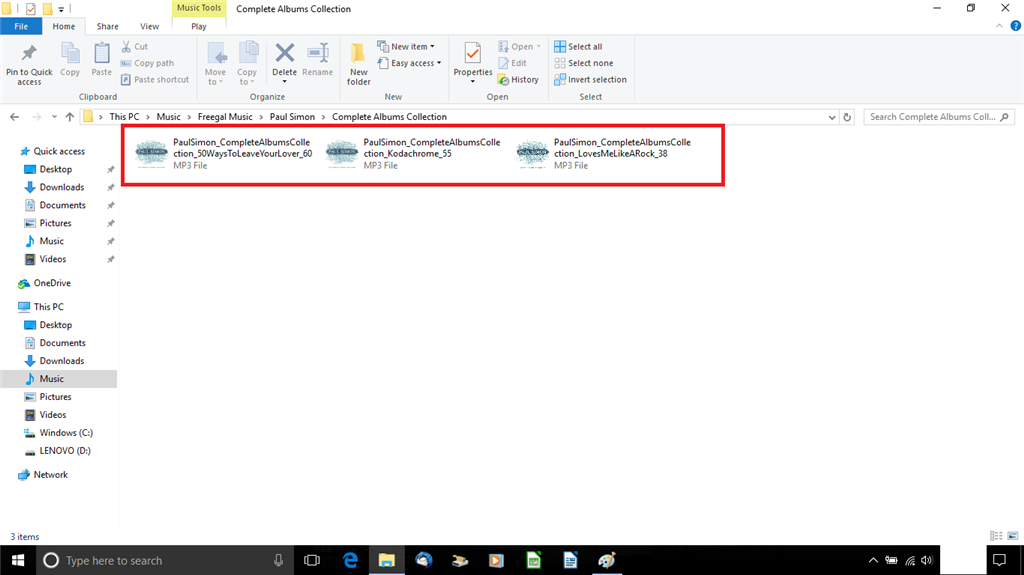The width and height of the screenshot is (1024, 575).
Task: Refresh the folder view
Action: tap(847, 117)
